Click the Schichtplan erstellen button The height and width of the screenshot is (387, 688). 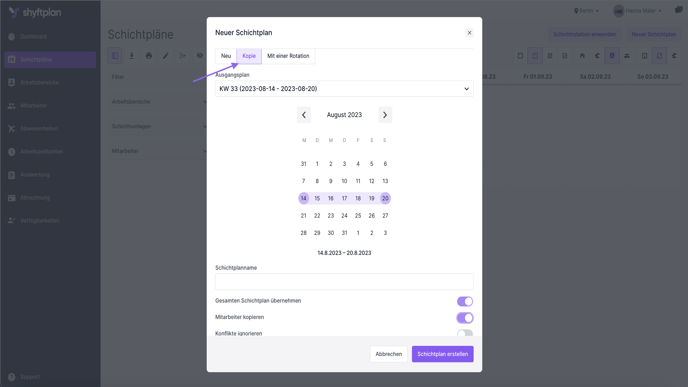(442, 354)
